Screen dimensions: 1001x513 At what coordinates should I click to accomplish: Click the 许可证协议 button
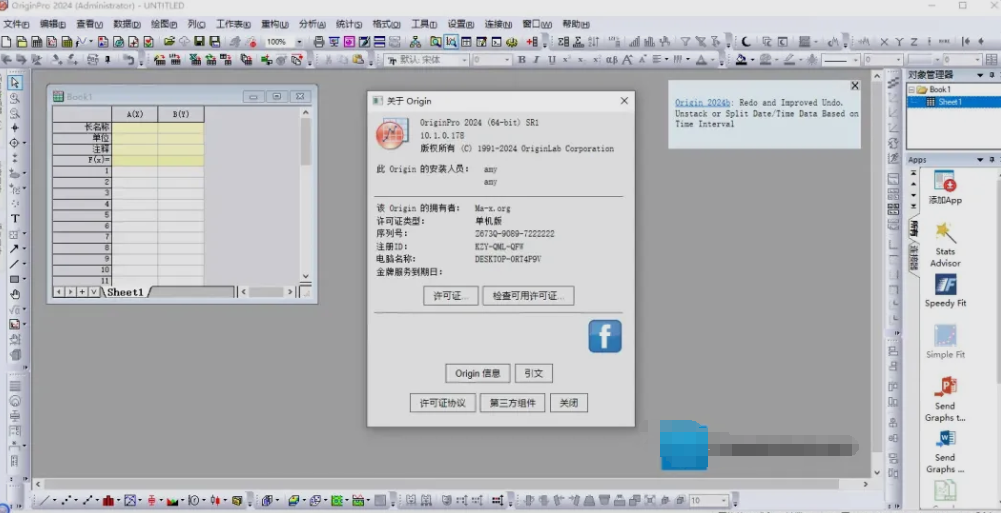coord(442,403)
